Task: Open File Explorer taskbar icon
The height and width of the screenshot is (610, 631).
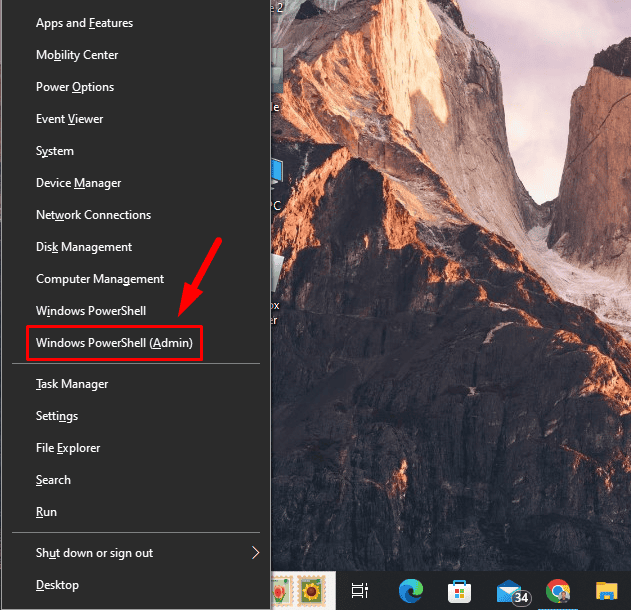Action: pos(606,591)
